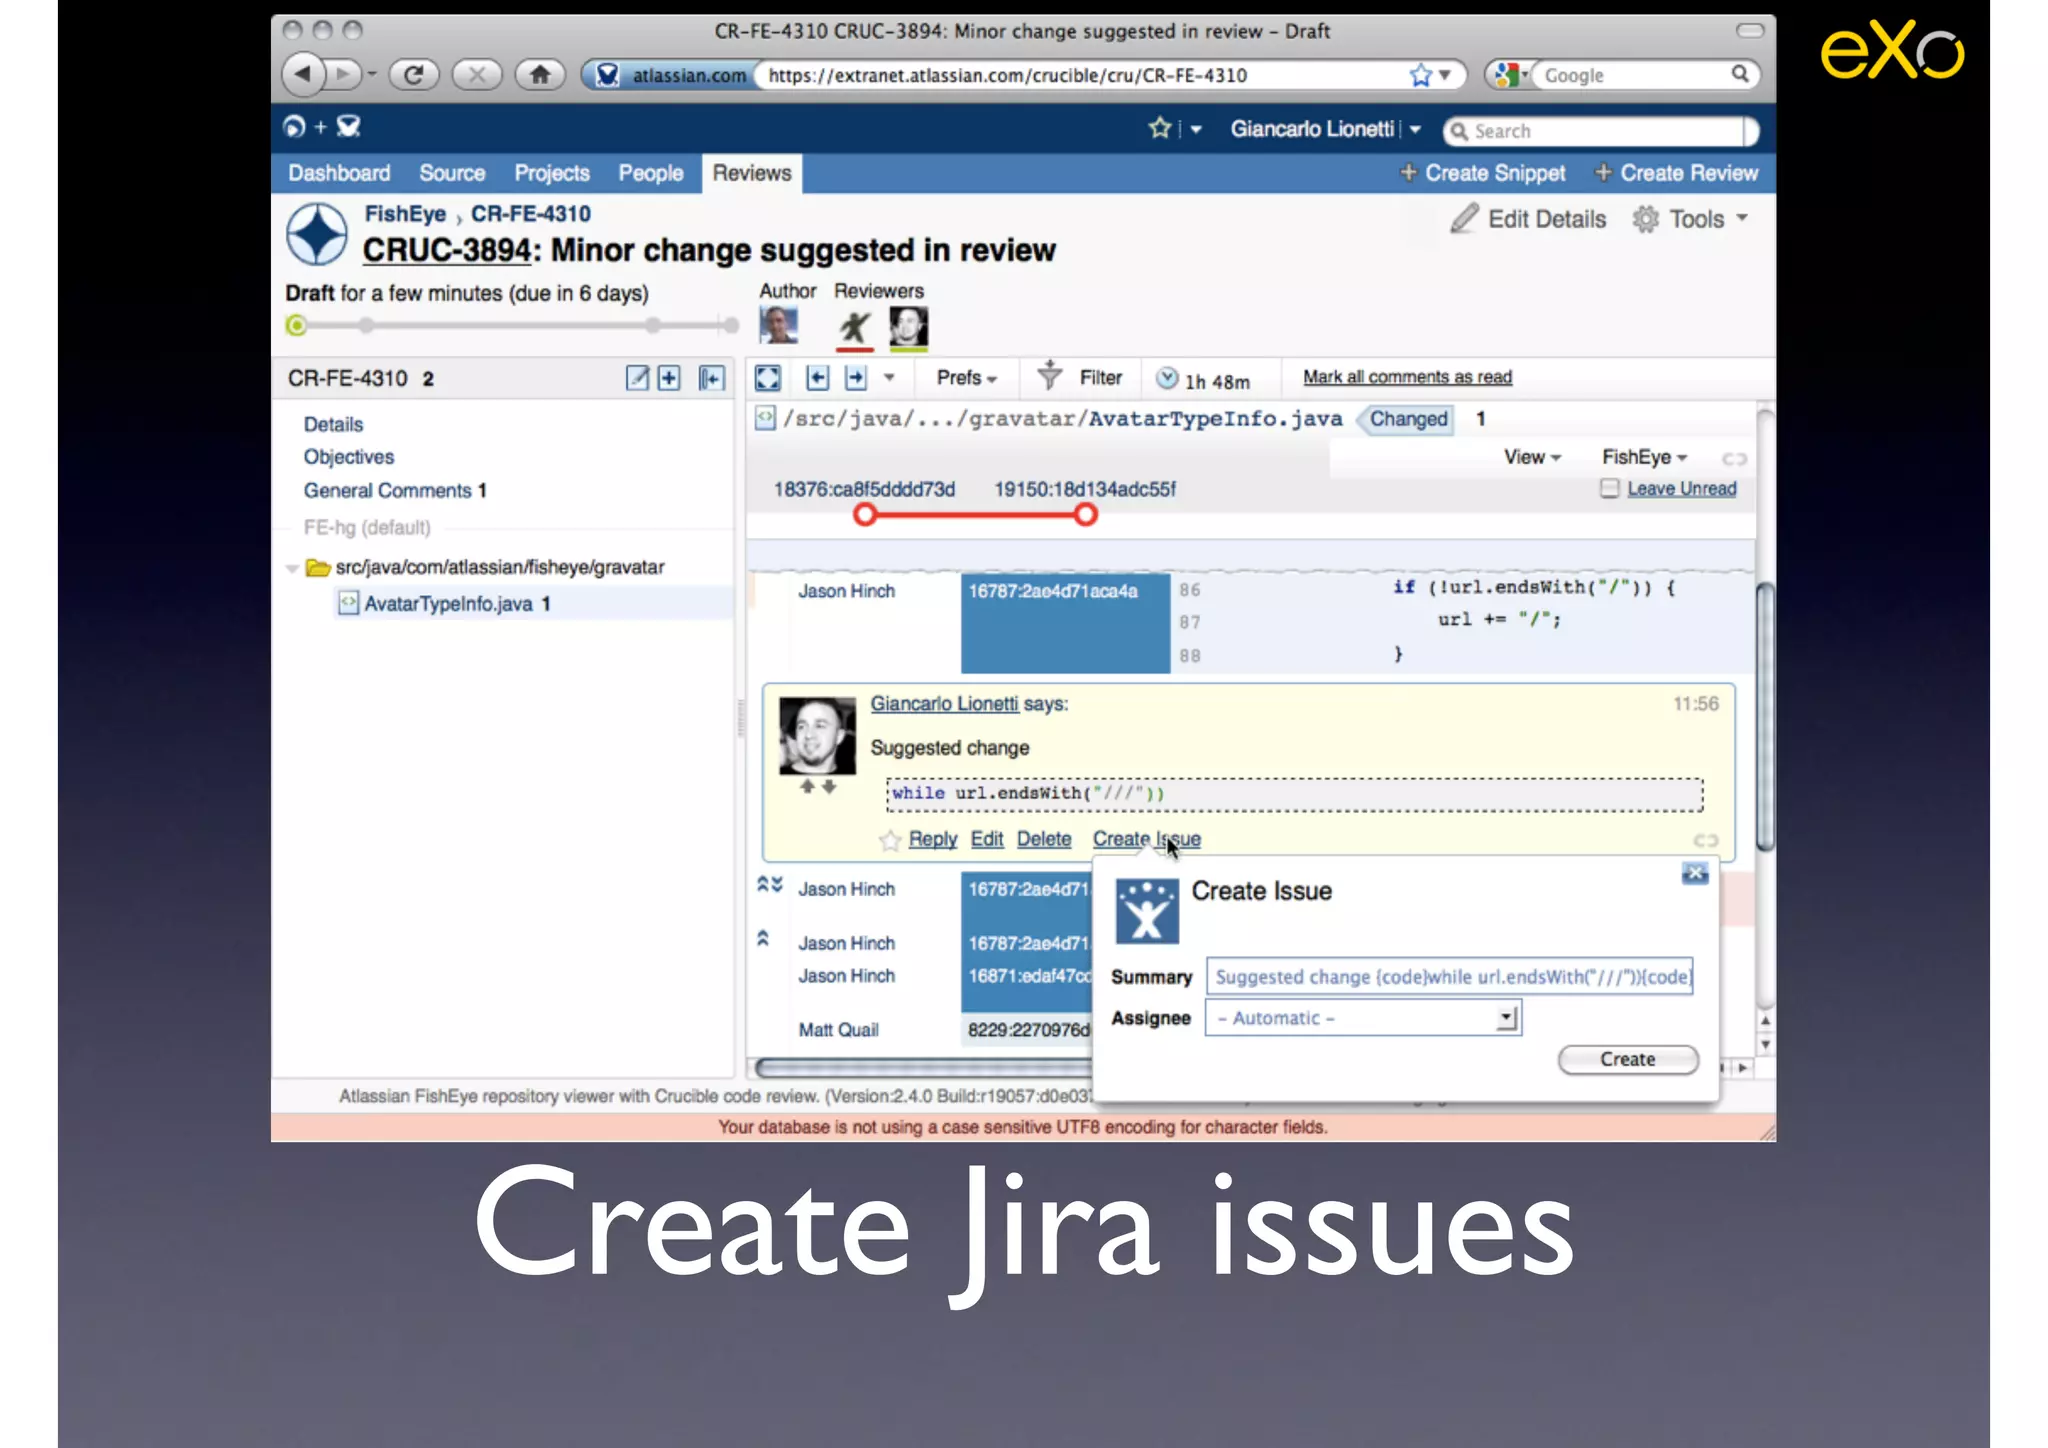
Task: Open the Tools gear icon
Action: point(1645,219)
